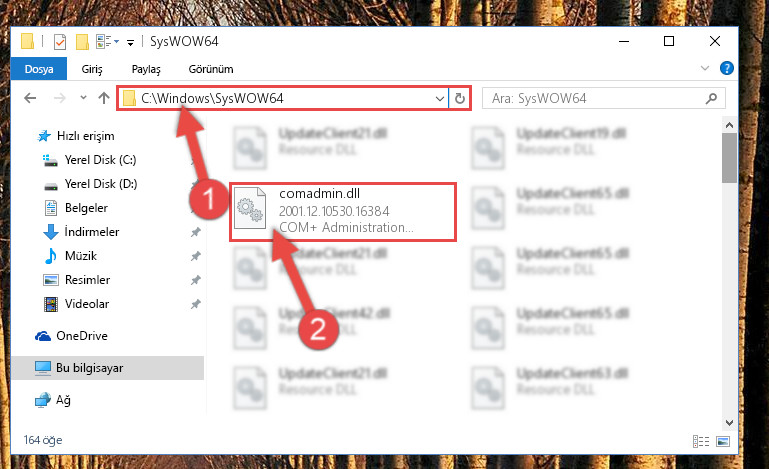Open the Help question mark icon
769x469 pixels.
726,68
